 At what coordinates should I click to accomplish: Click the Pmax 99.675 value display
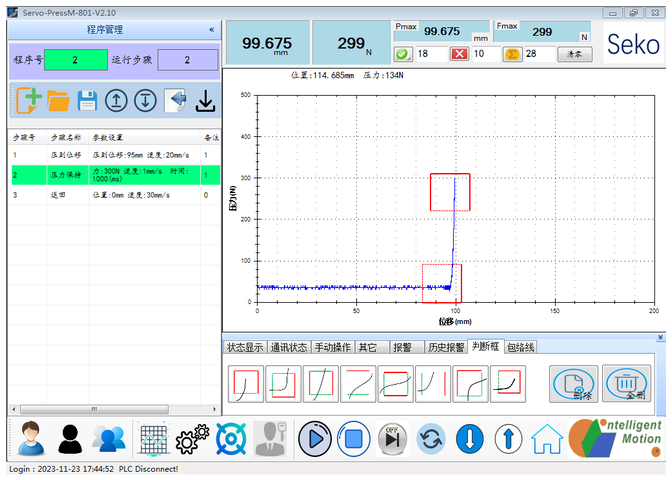442,31
